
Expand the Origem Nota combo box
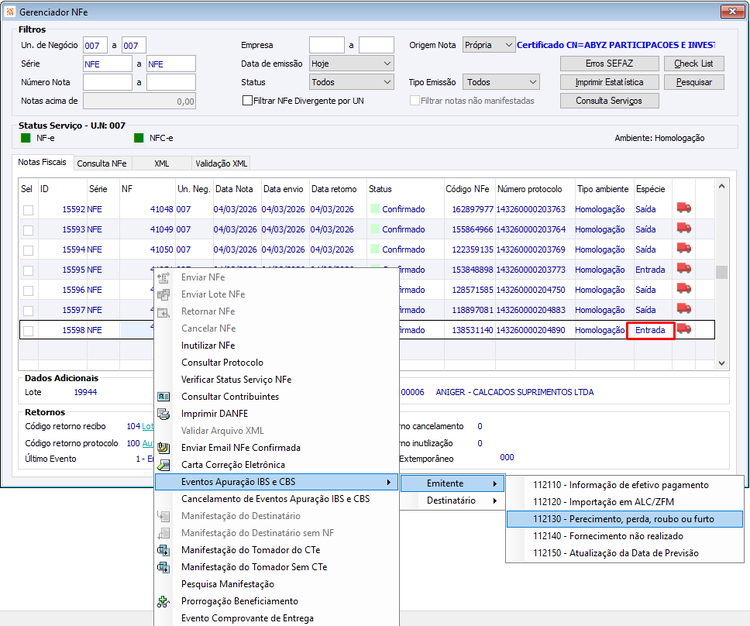(x=489, y=45)
